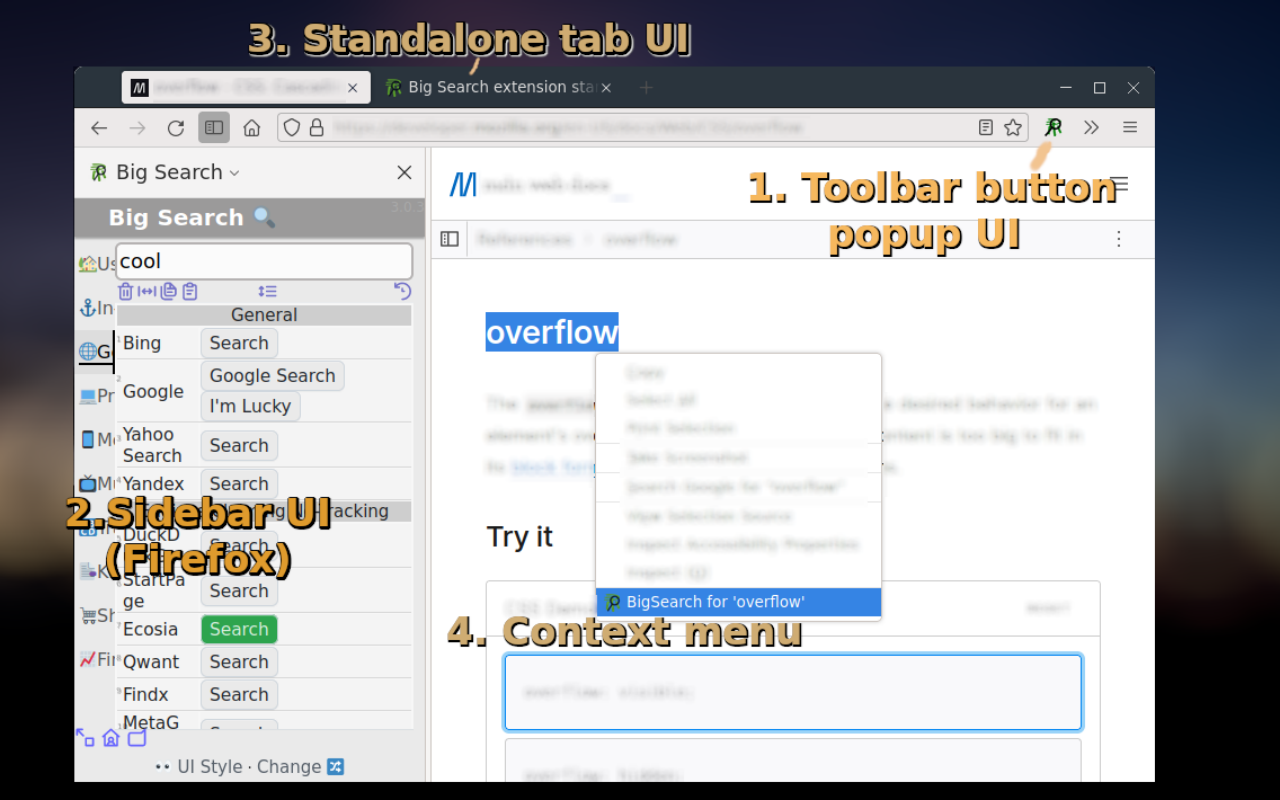Viewport: 1280px width, 800px height.
Task: Click the Search button for Qwant
Action: tap(239, 662)
